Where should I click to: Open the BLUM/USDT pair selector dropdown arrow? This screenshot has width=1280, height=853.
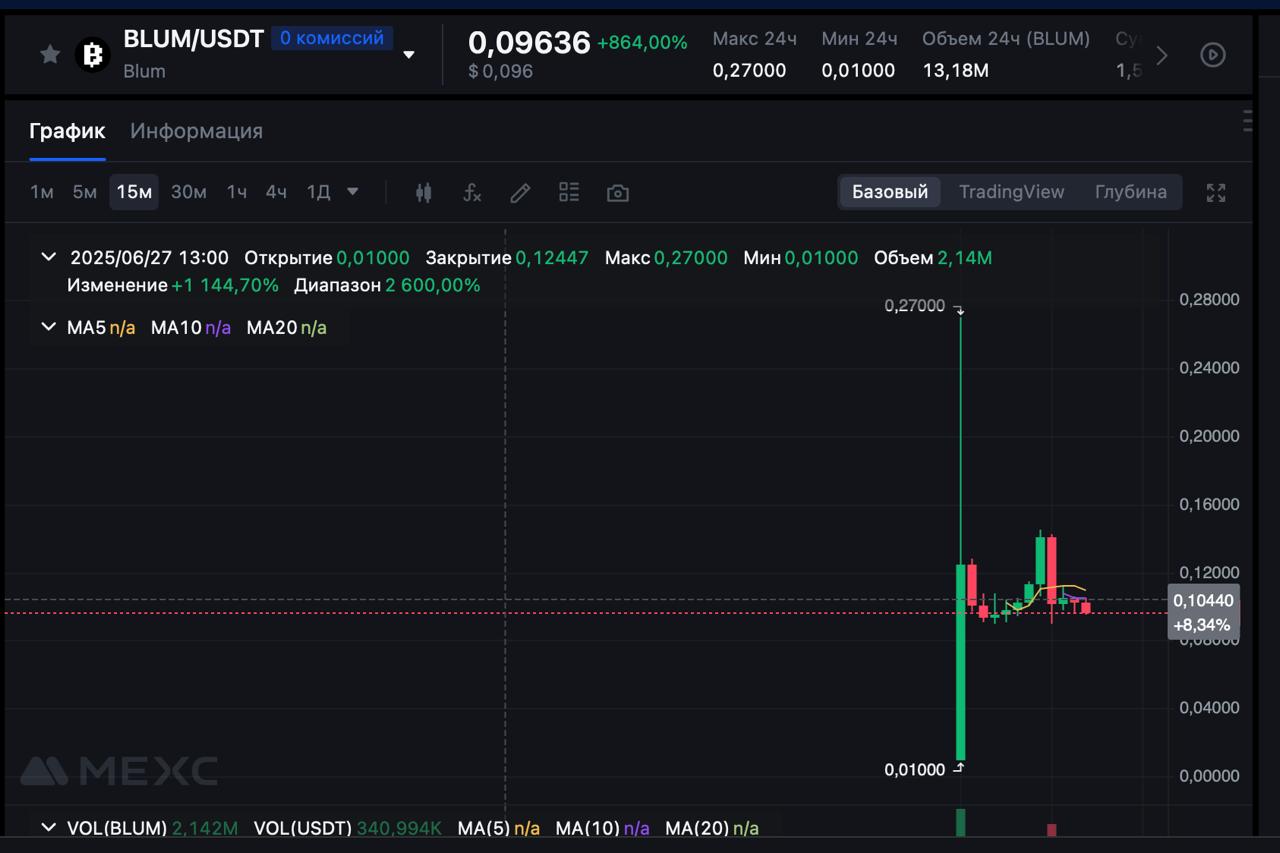click(x=408, y=55)
